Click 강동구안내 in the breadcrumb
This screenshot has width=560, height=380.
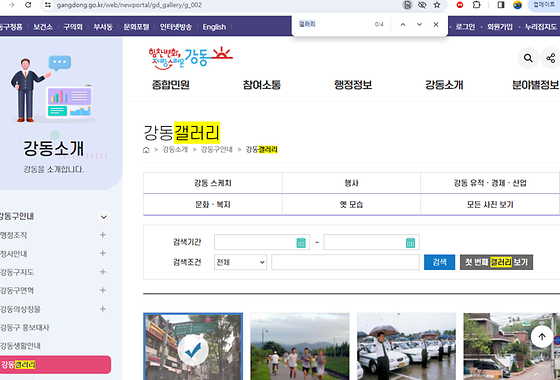pos(216,150)
